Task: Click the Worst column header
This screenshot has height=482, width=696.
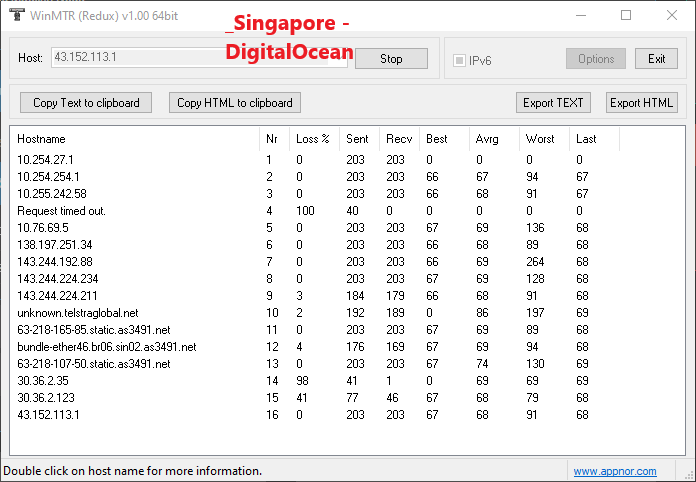Action: [x=544, y=139]
